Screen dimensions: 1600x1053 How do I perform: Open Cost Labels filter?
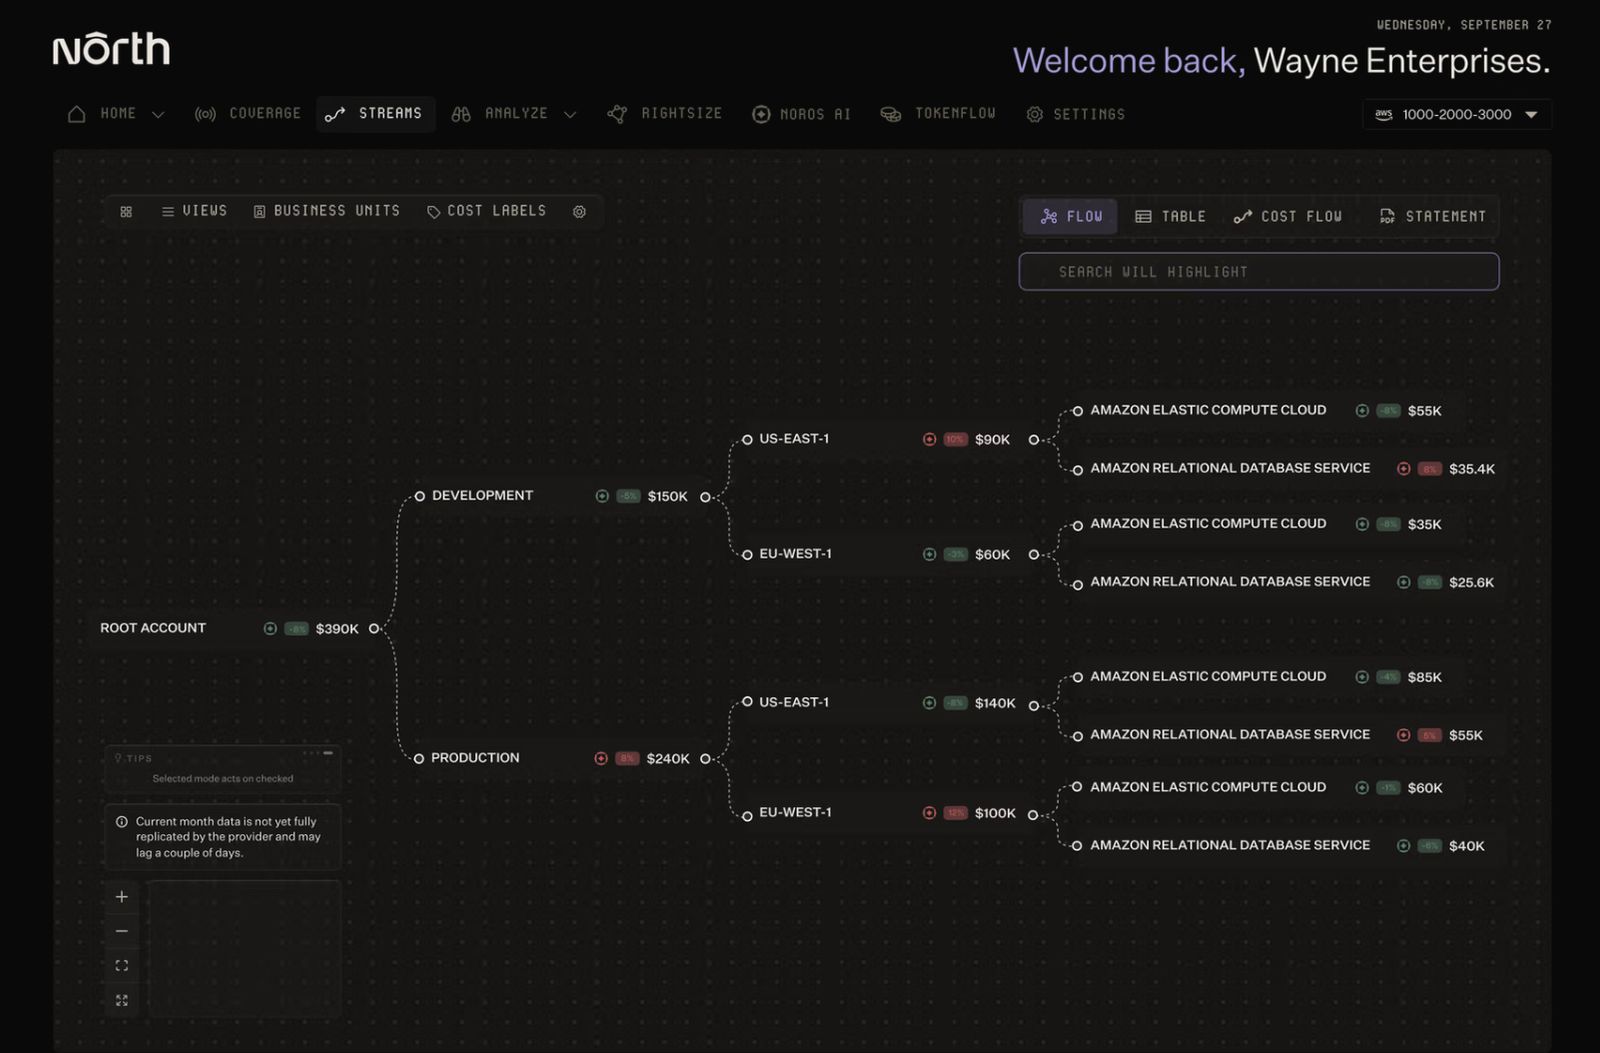486,211
